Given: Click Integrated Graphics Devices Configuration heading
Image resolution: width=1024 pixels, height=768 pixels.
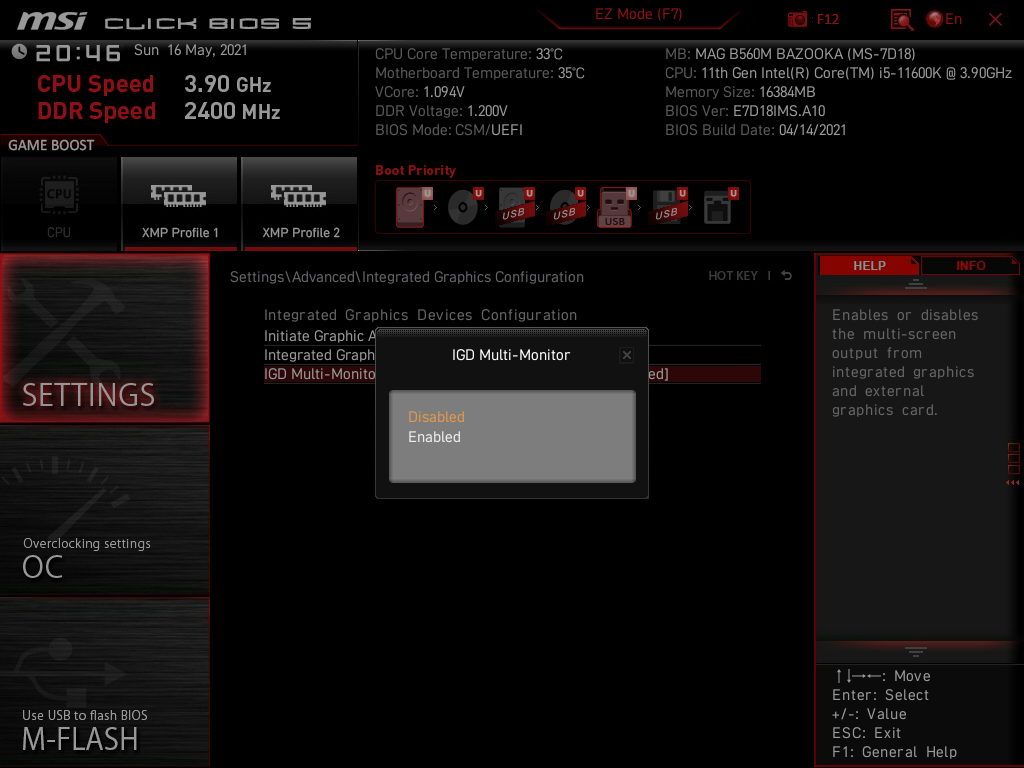Looking at the screenshot, I should pos(420,315).
